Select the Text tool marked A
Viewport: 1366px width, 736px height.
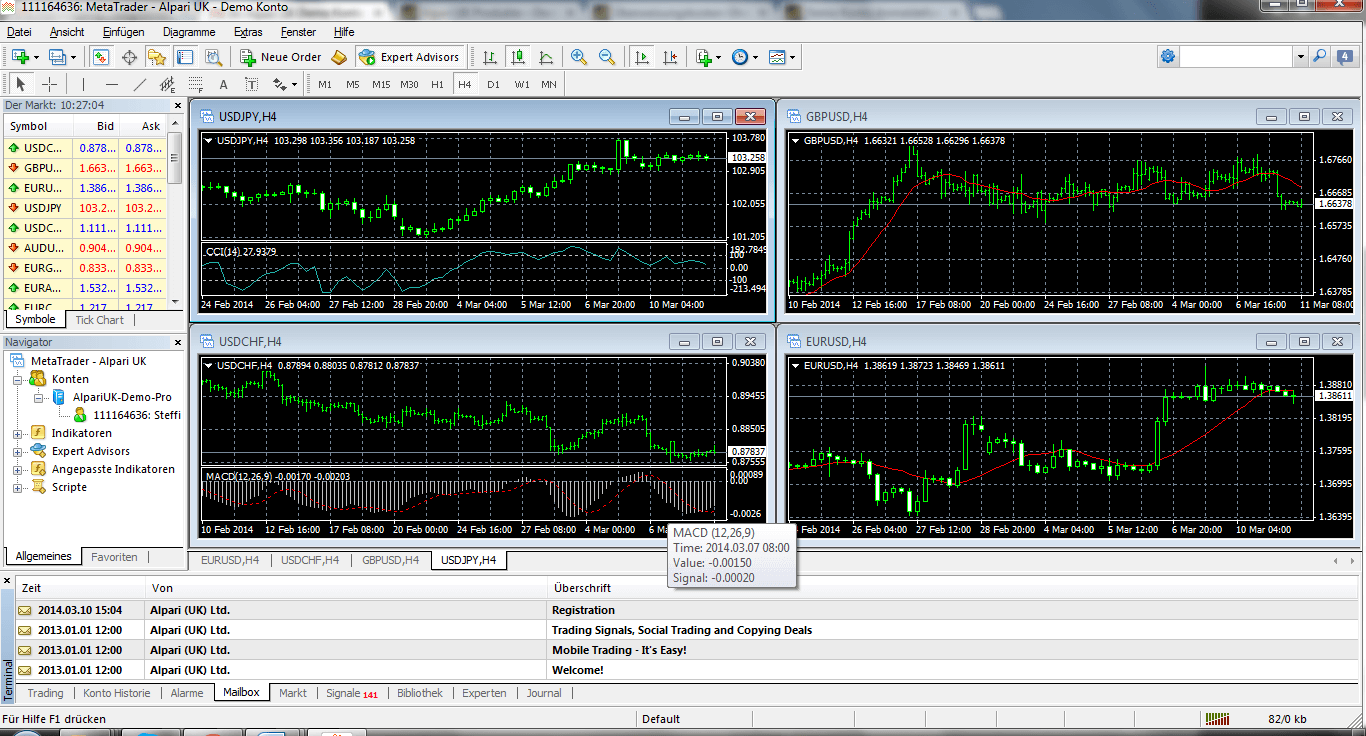pos(224,84)
